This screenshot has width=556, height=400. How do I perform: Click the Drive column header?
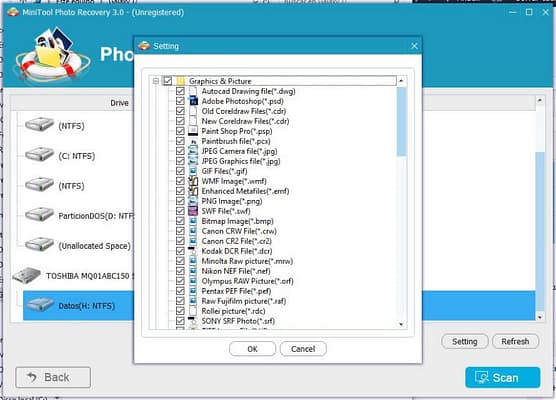click(119, 103)
